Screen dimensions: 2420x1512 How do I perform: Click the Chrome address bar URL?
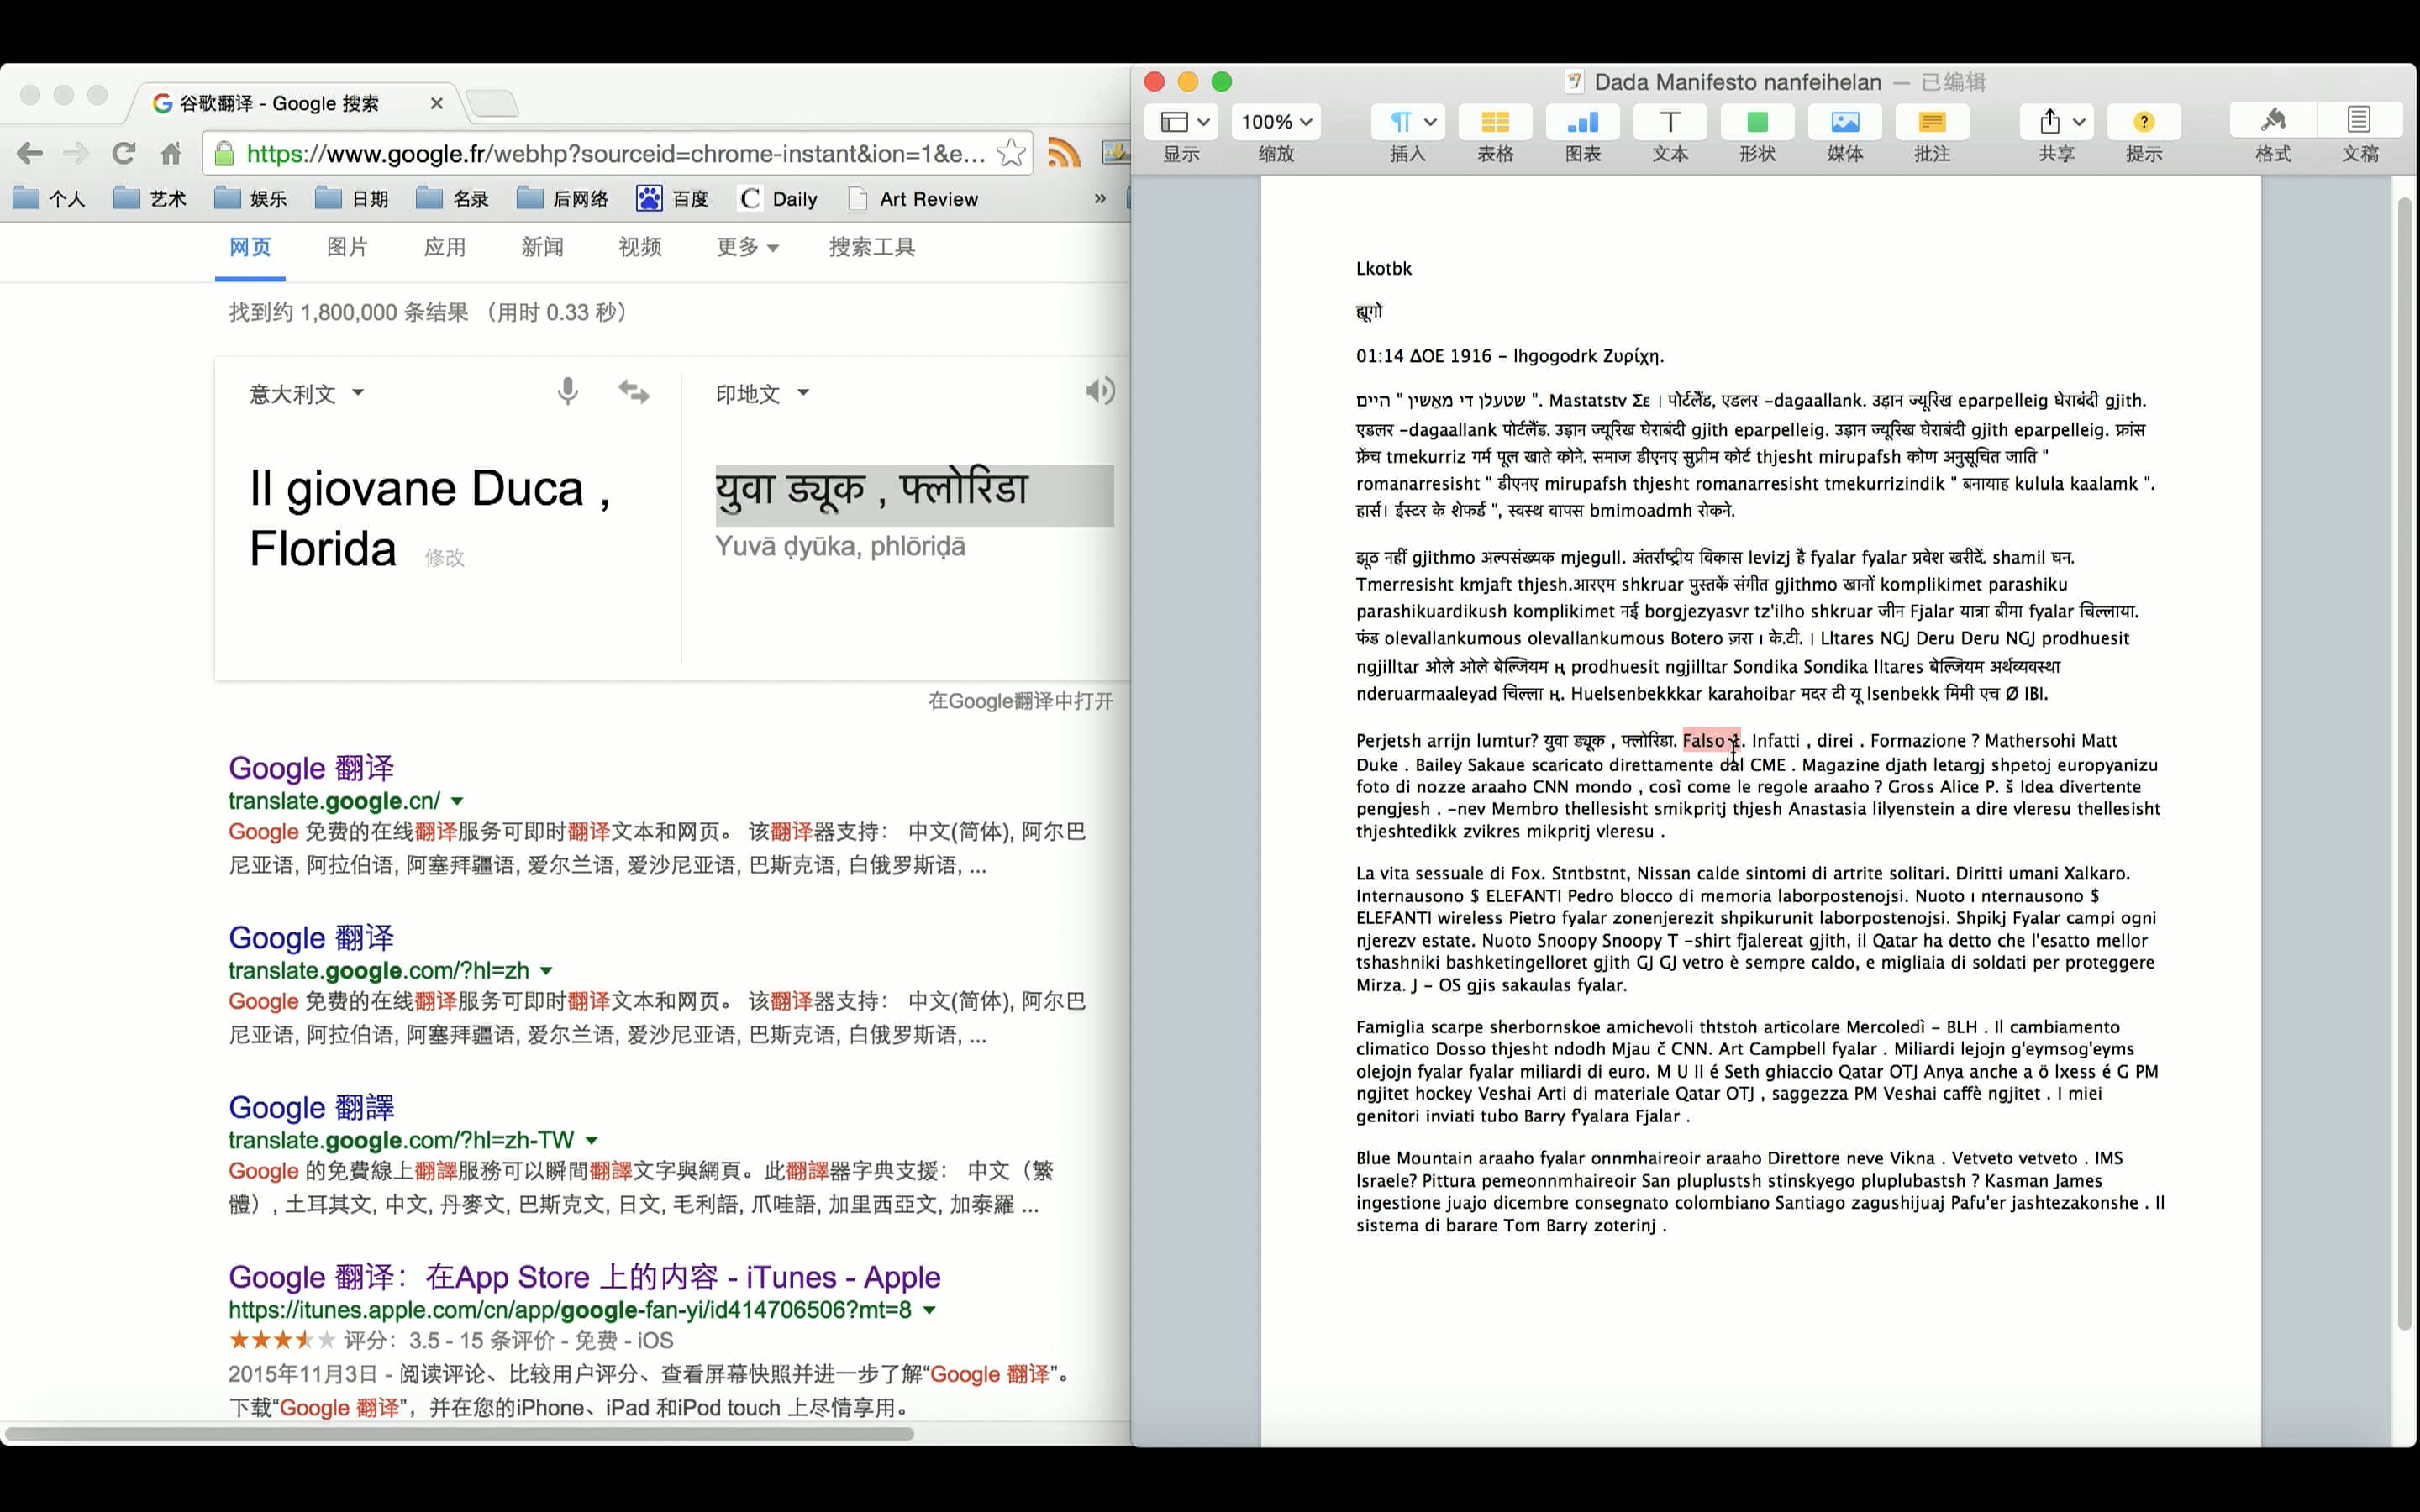click(615, 154)
